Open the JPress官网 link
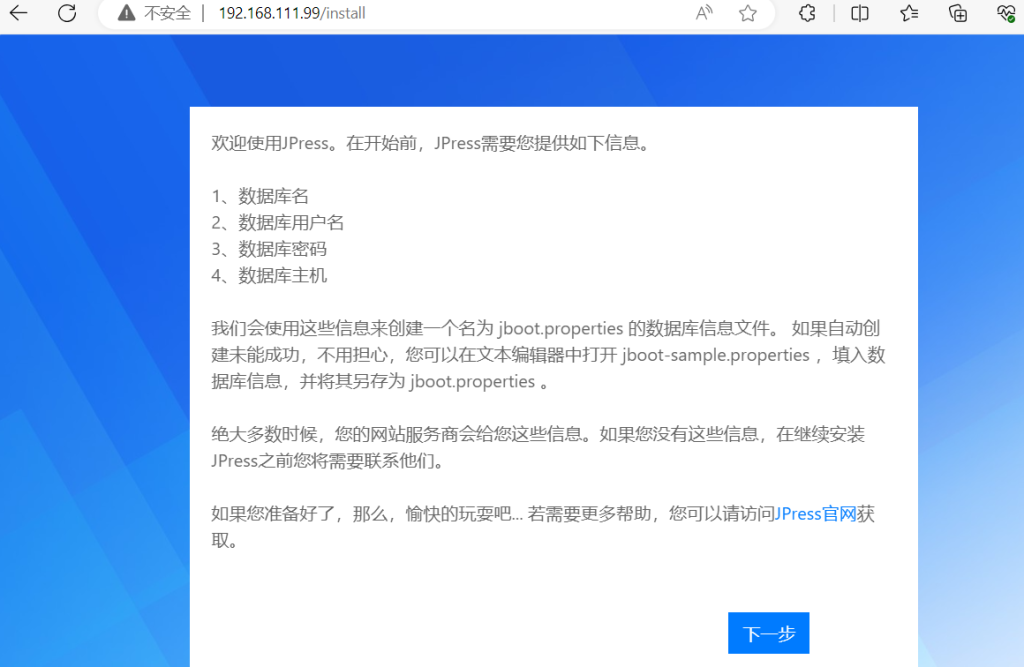 [x=815, y=514]
